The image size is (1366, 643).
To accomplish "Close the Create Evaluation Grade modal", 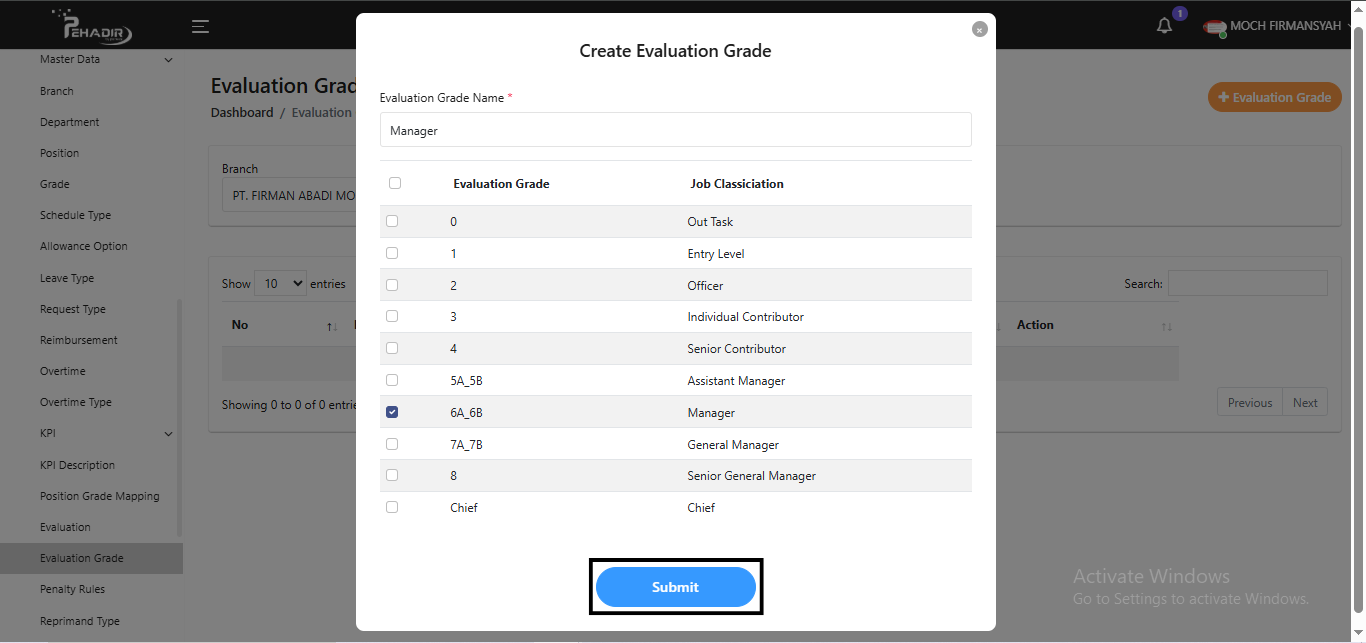I will pyautogui.click(x=979, y=29).
